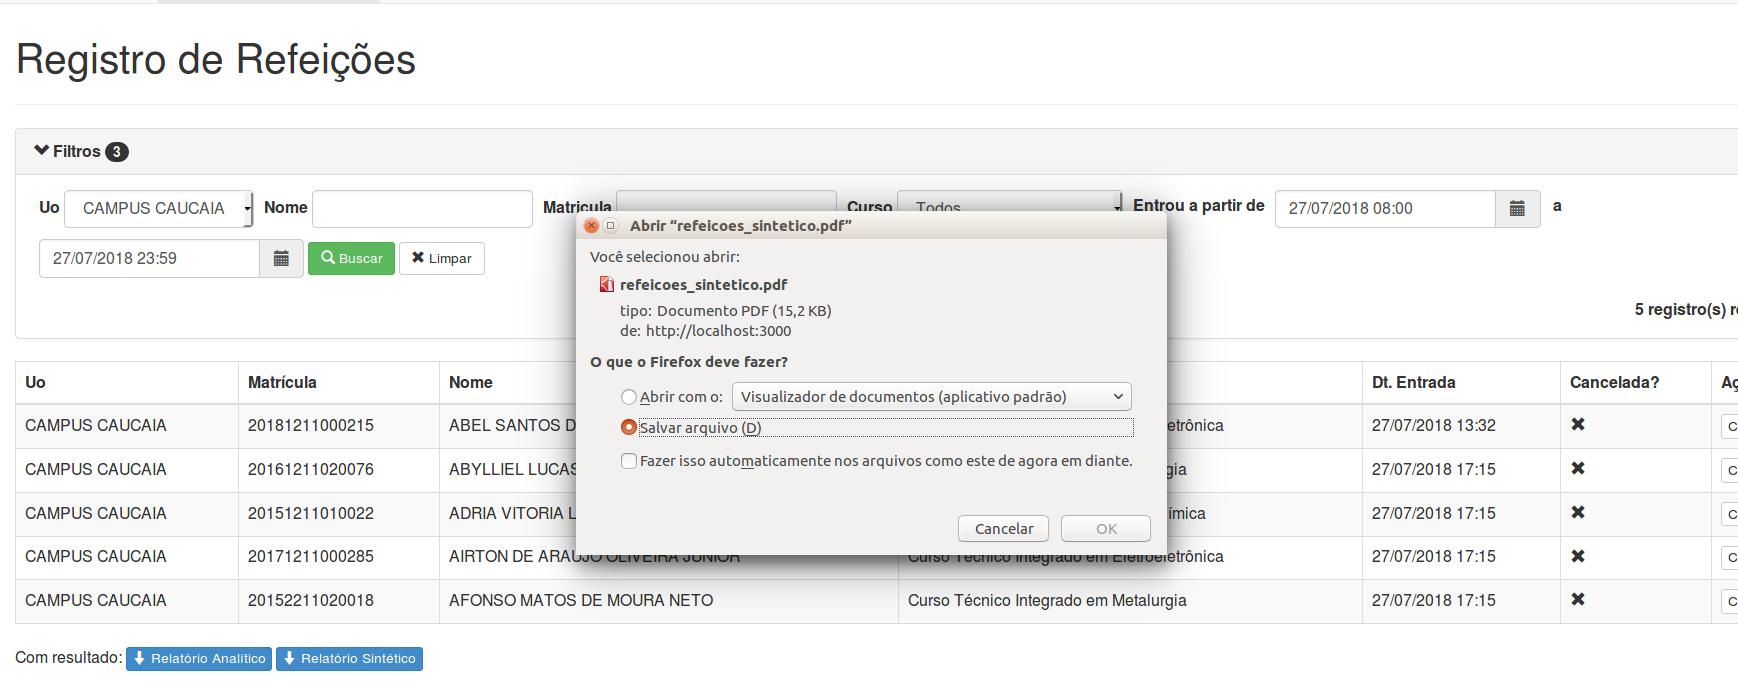Image resolution: width=1738 pixels, height=681 pixels.
Task: Click the cancelada X in ADRIA VITORIA row
Action: pyautogui.click(x=1578, y=513)
